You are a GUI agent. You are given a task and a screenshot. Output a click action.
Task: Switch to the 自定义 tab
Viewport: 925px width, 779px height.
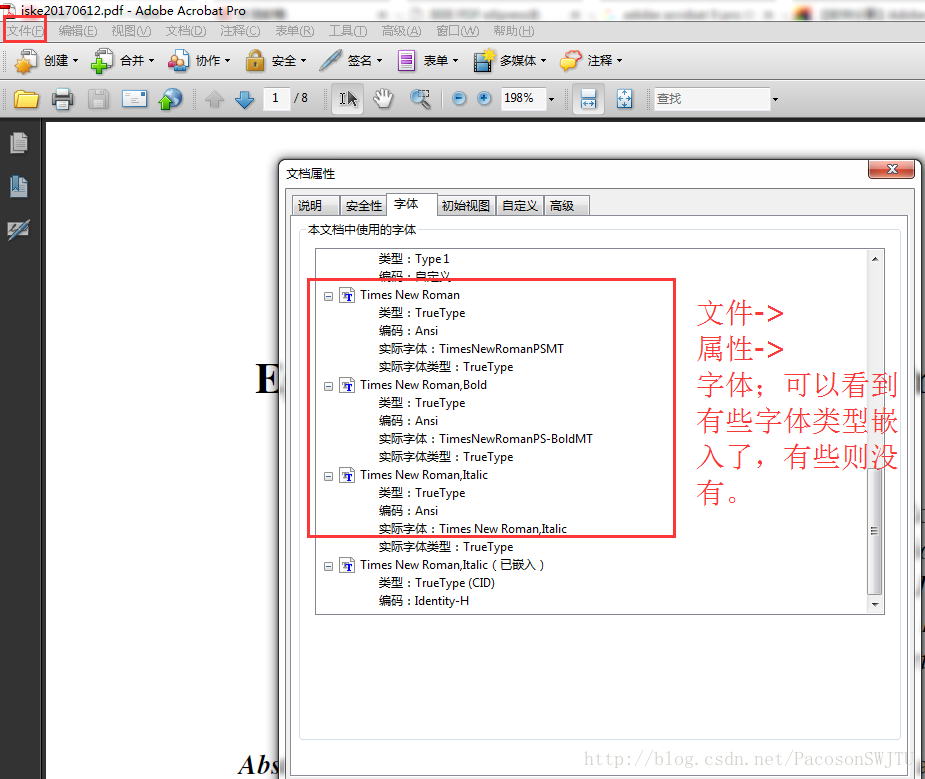520,206
